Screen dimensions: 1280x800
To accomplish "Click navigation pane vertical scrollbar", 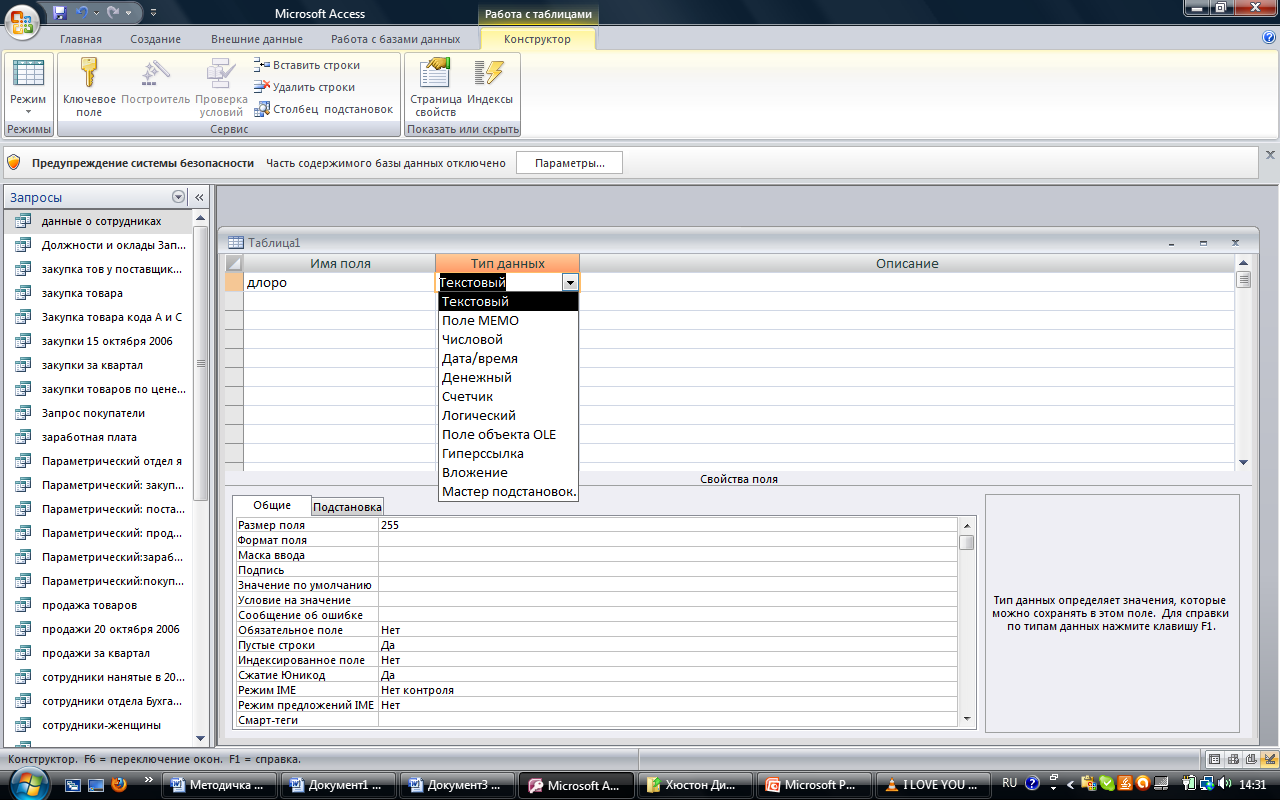I will [201, 478].
